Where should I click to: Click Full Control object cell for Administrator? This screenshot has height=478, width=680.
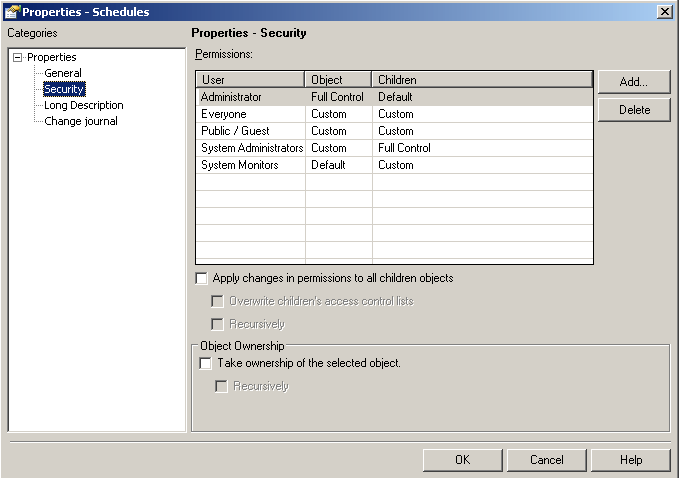coord(339,97)
